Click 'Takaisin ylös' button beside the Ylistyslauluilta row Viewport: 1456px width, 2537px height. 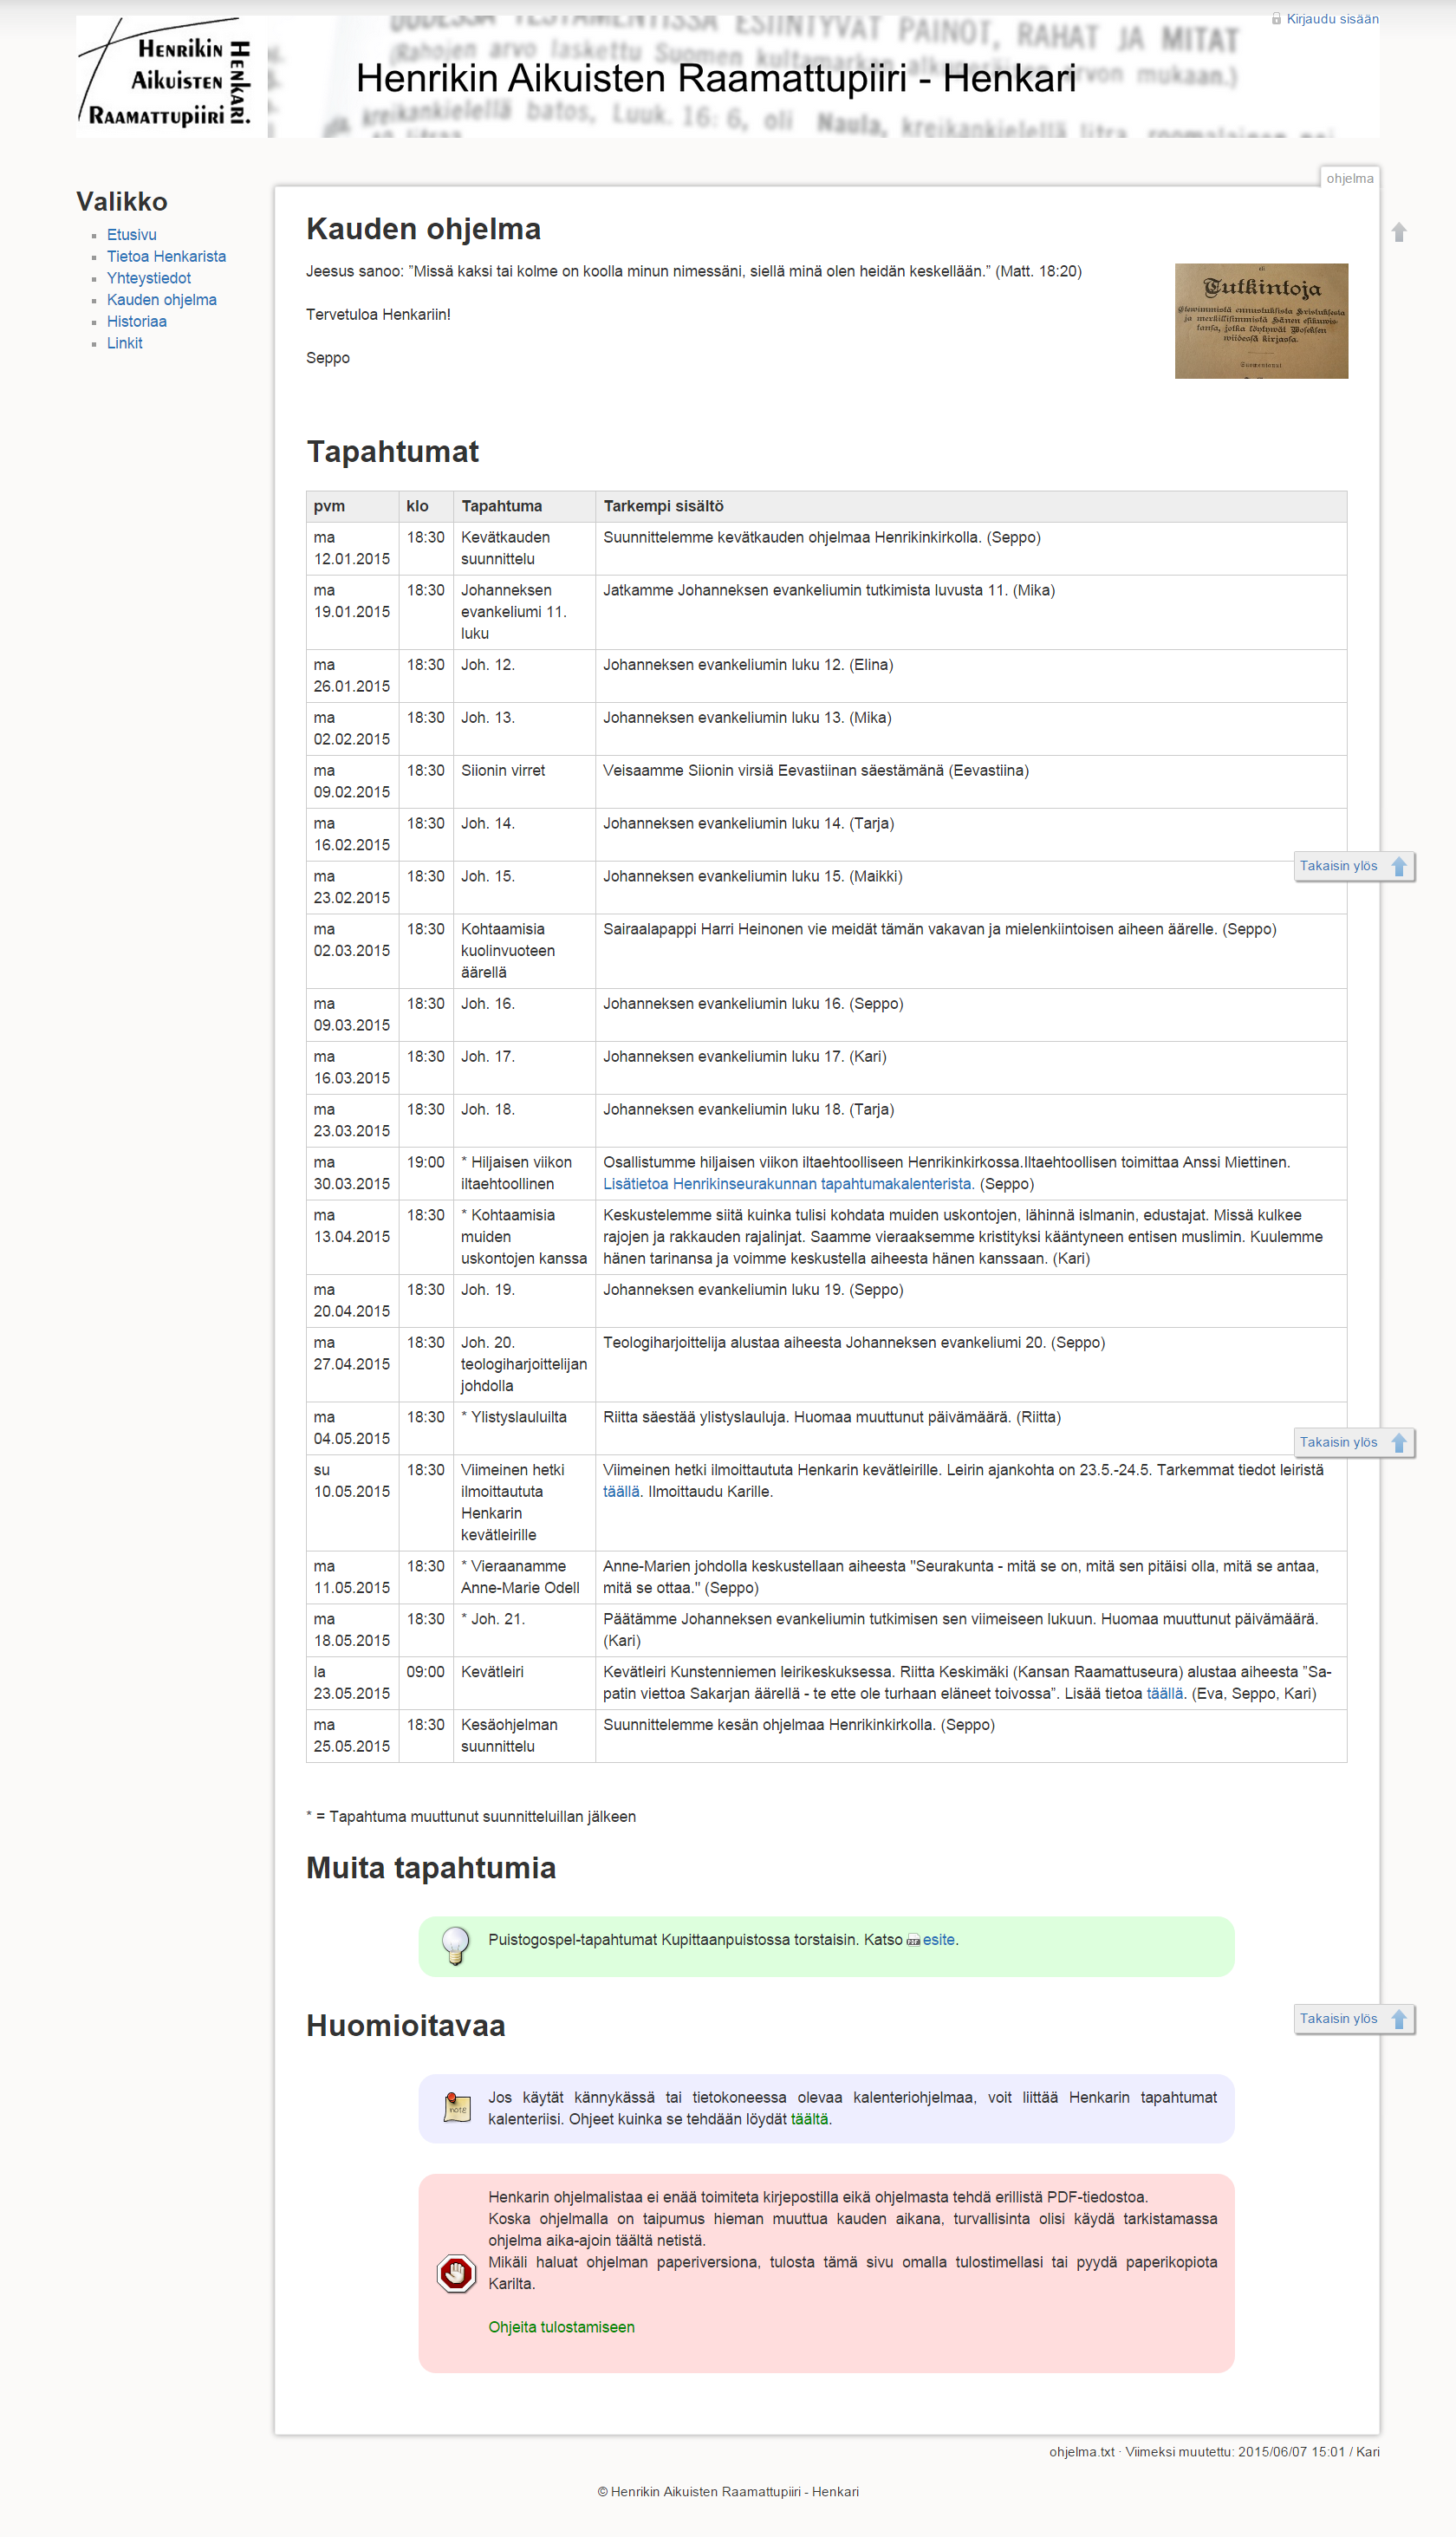click(x=1354, y=1442)
